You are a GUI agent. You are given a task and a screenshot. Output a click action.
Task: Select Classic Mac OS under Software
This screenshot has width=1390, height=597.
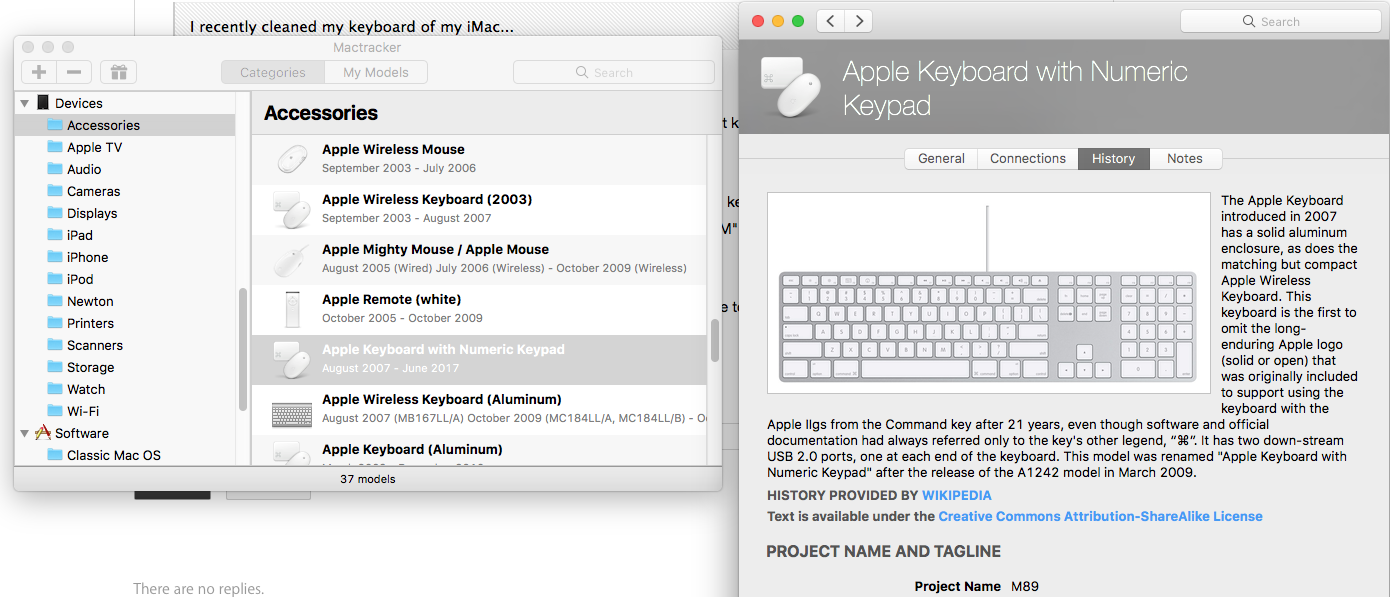tap(125, 455)
